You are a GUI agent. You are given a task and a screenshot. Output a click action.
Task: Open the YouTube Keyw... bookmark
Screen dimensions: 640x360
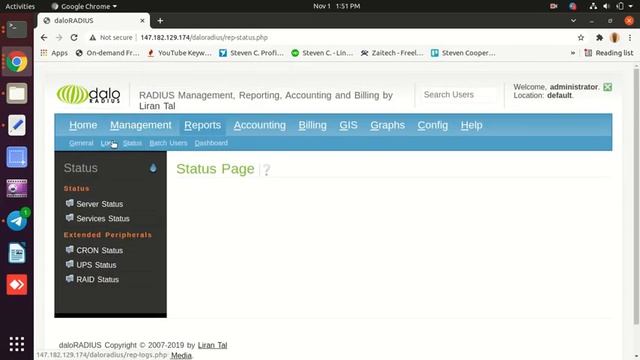tap(179, 53)
